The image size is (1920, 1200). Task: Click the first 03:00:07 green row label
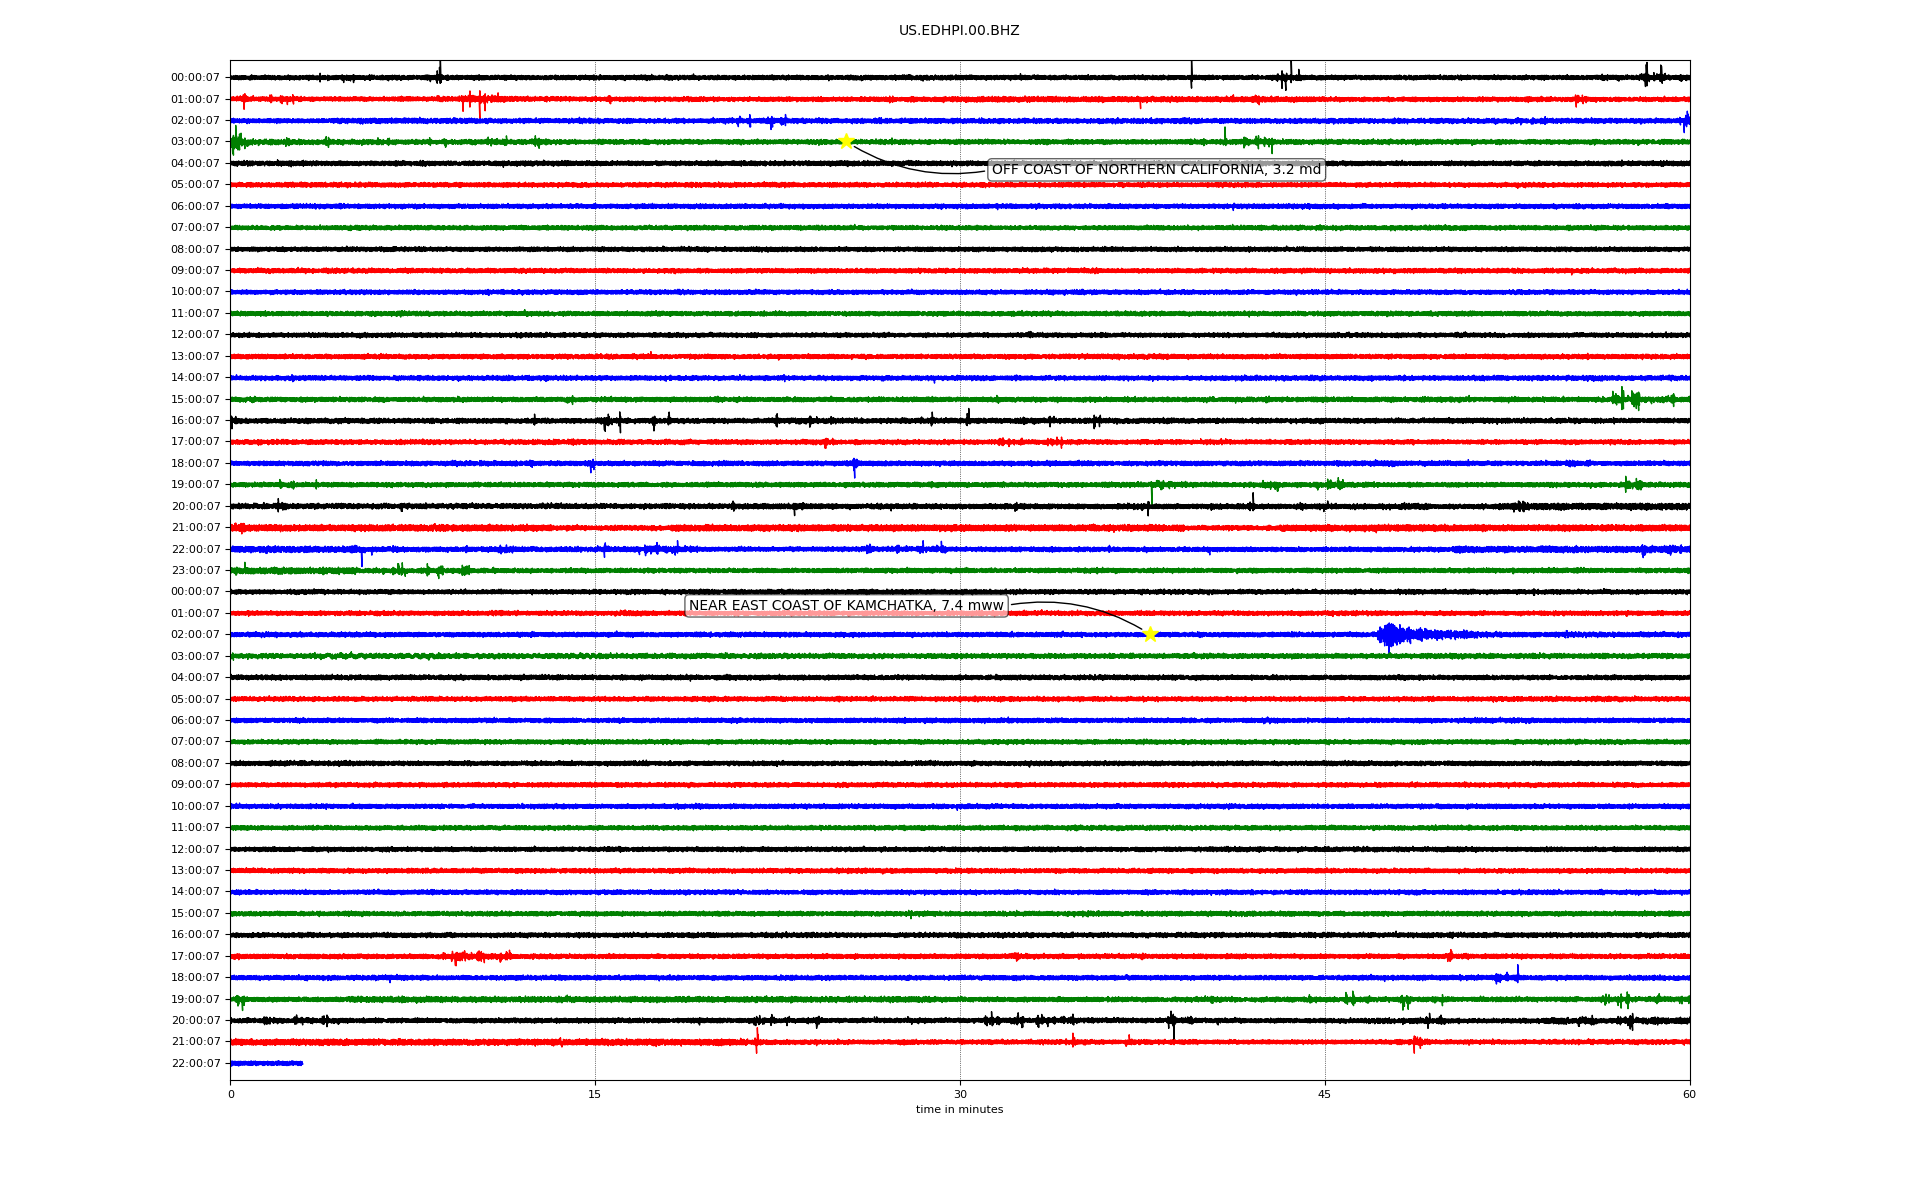(x=195, y=142)
